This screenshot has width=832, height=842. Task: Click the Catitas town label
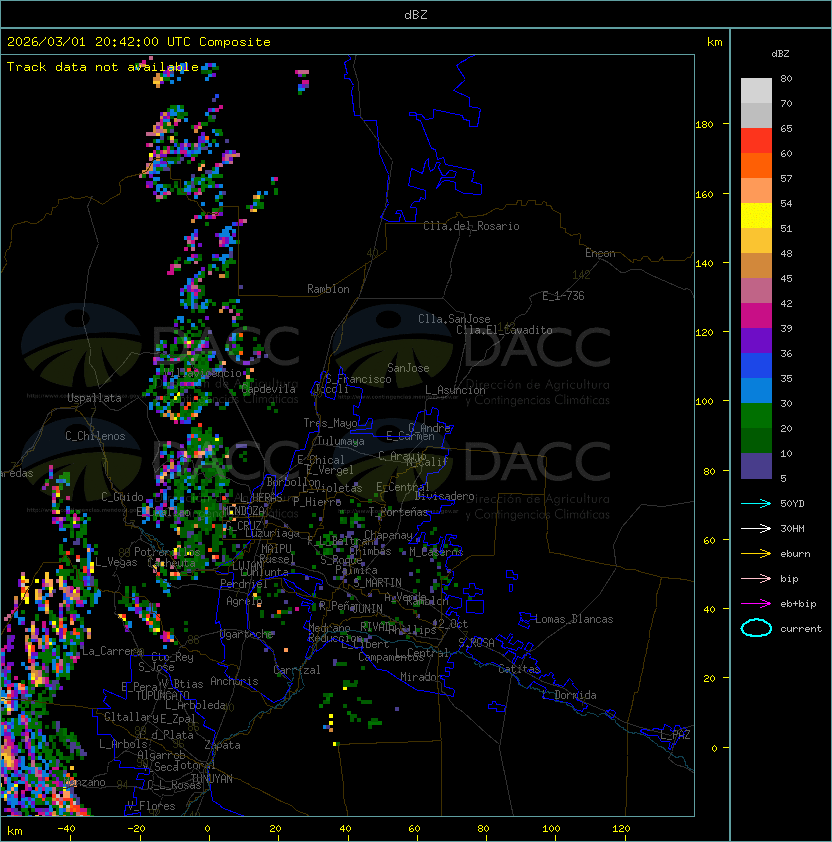pos(518,668)
